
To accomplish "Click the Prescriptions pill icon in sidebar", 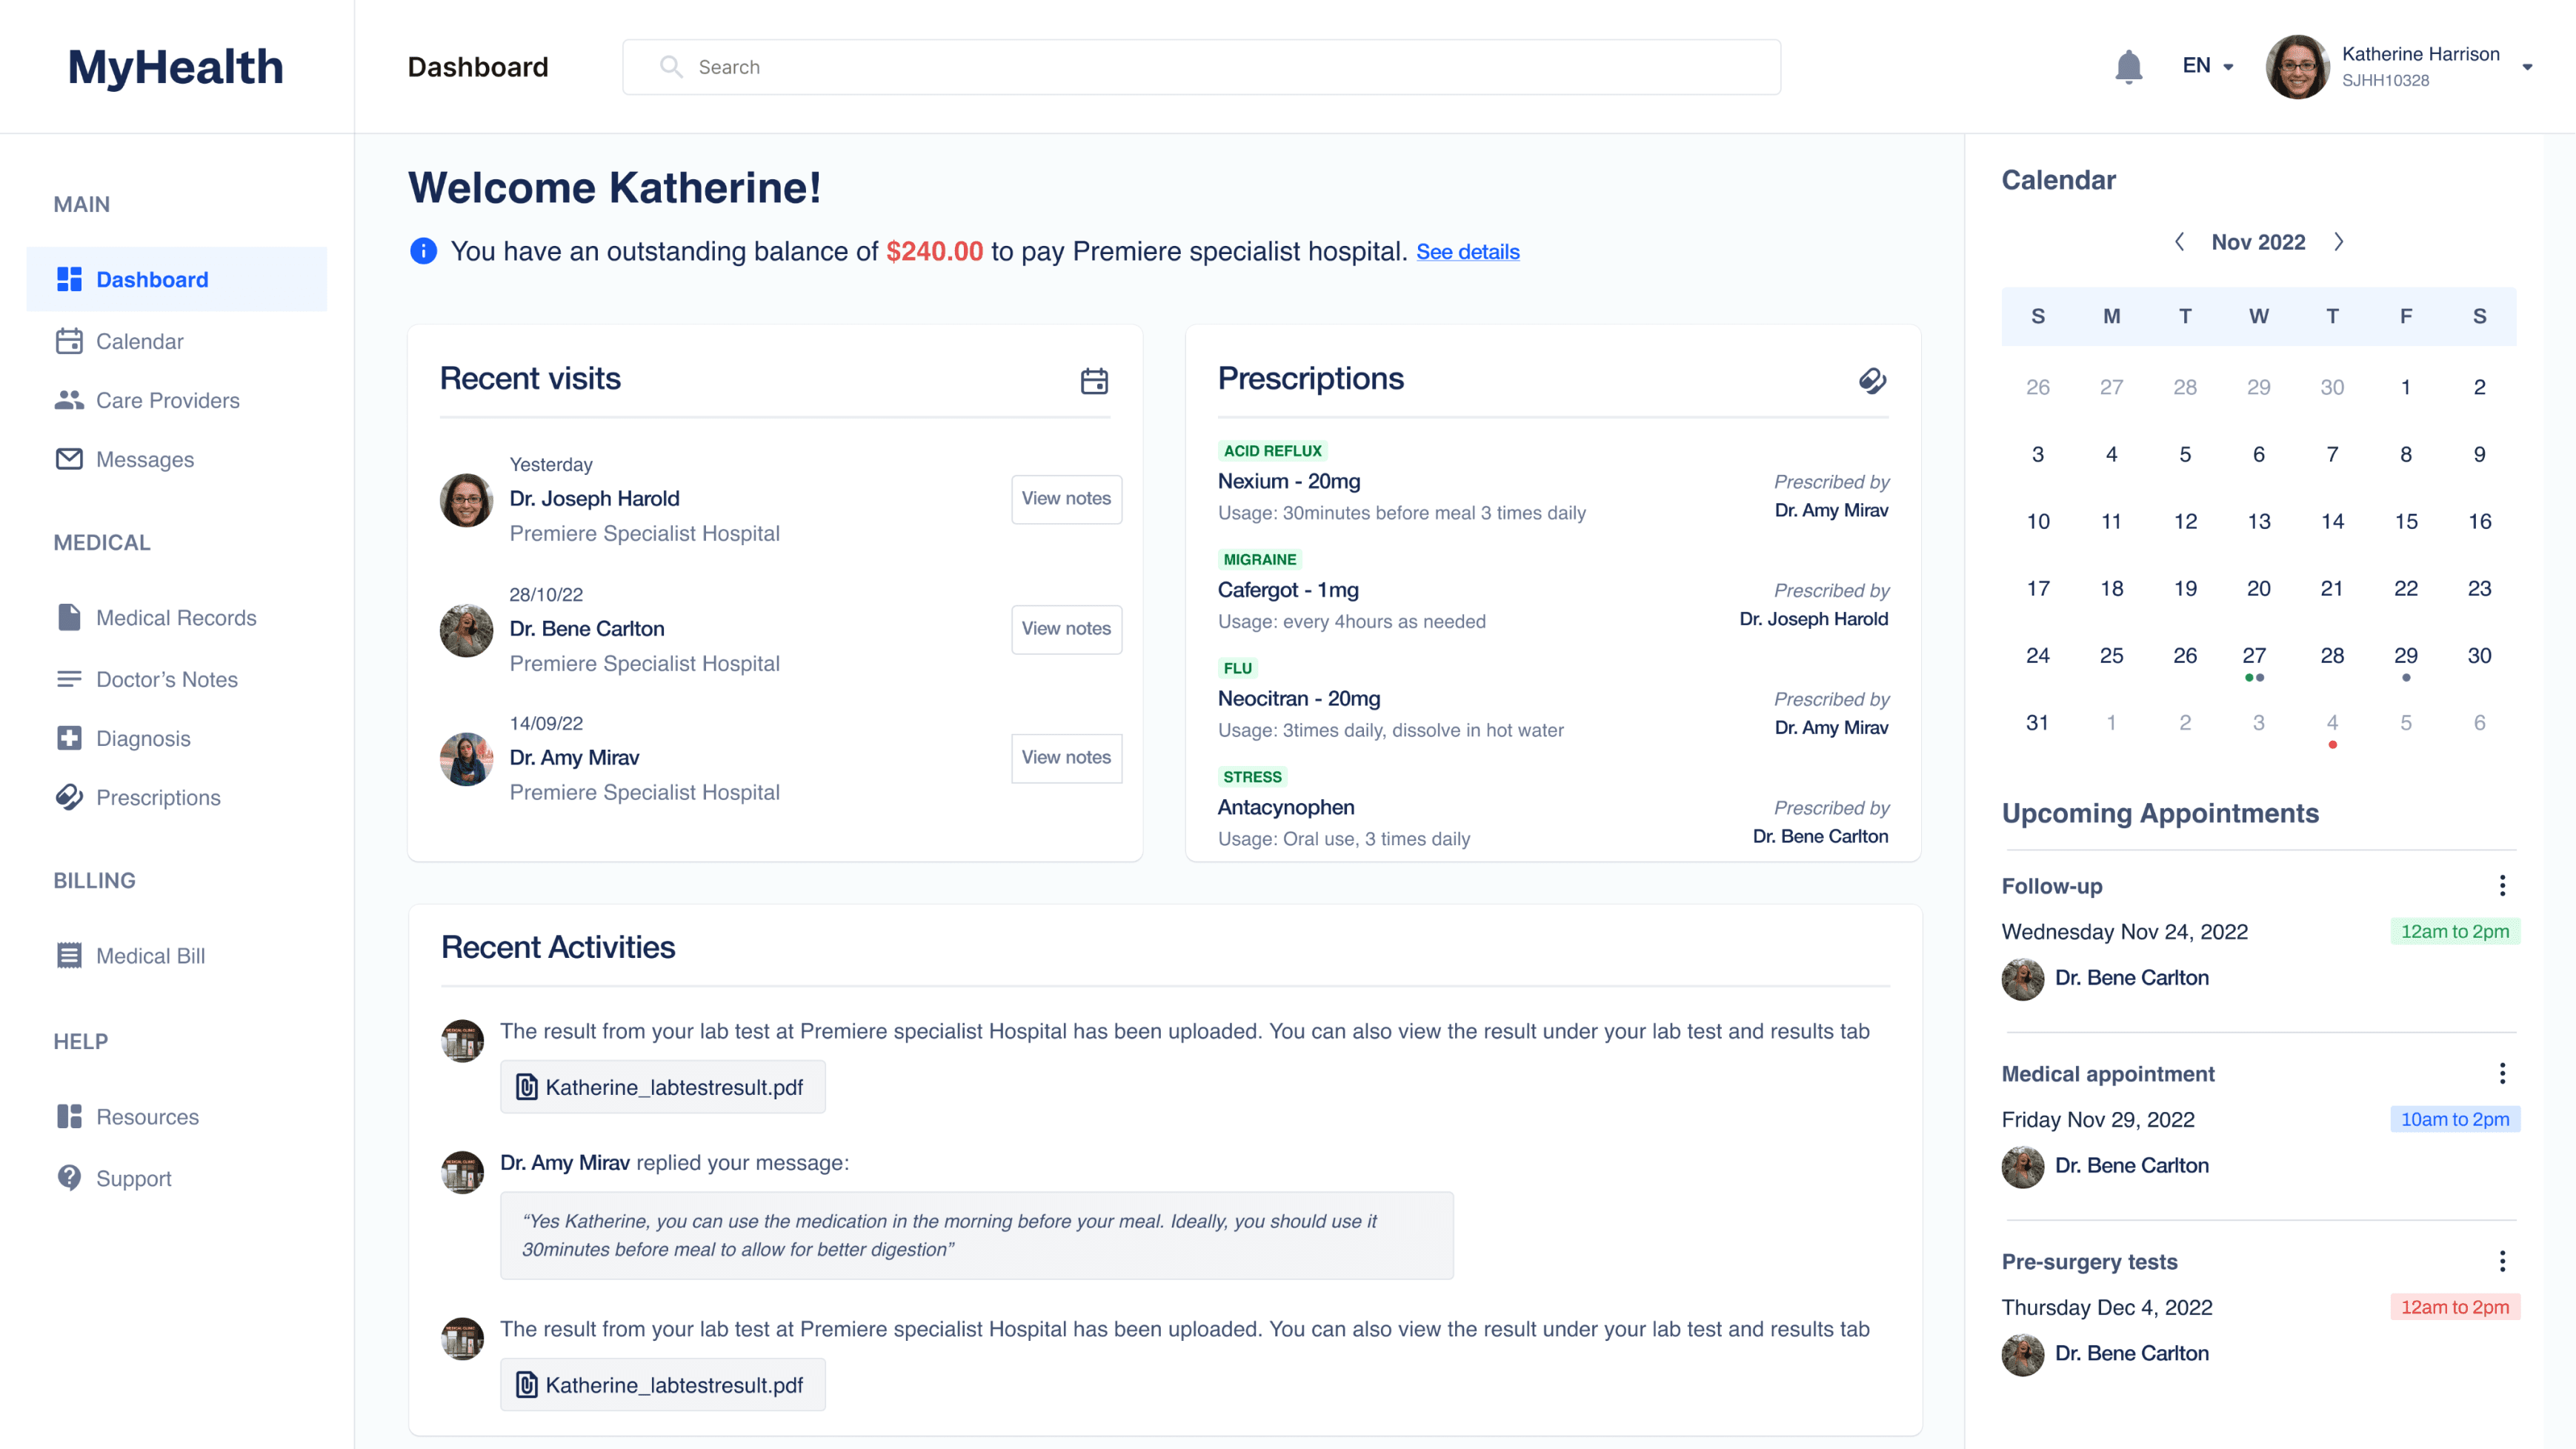I will (69, 797).
